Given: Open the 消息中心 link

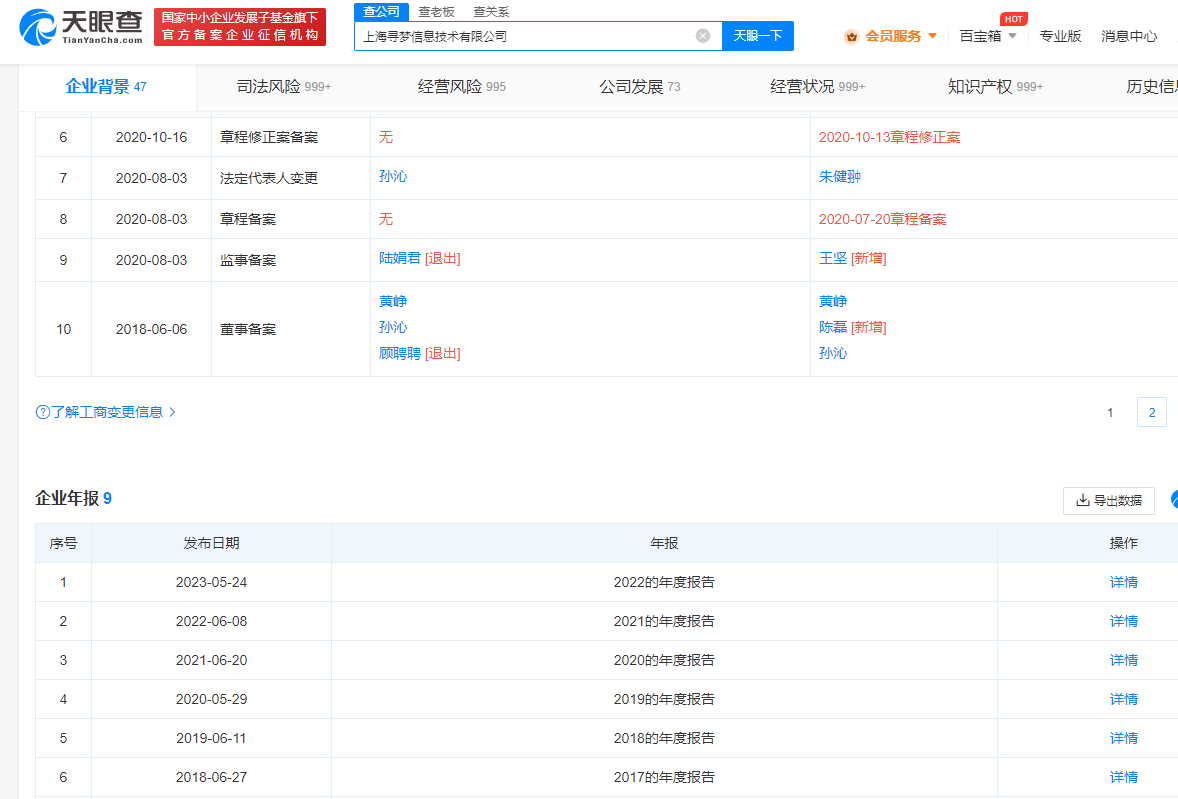Looking at the screenshot, I should tap(1129, 36).
